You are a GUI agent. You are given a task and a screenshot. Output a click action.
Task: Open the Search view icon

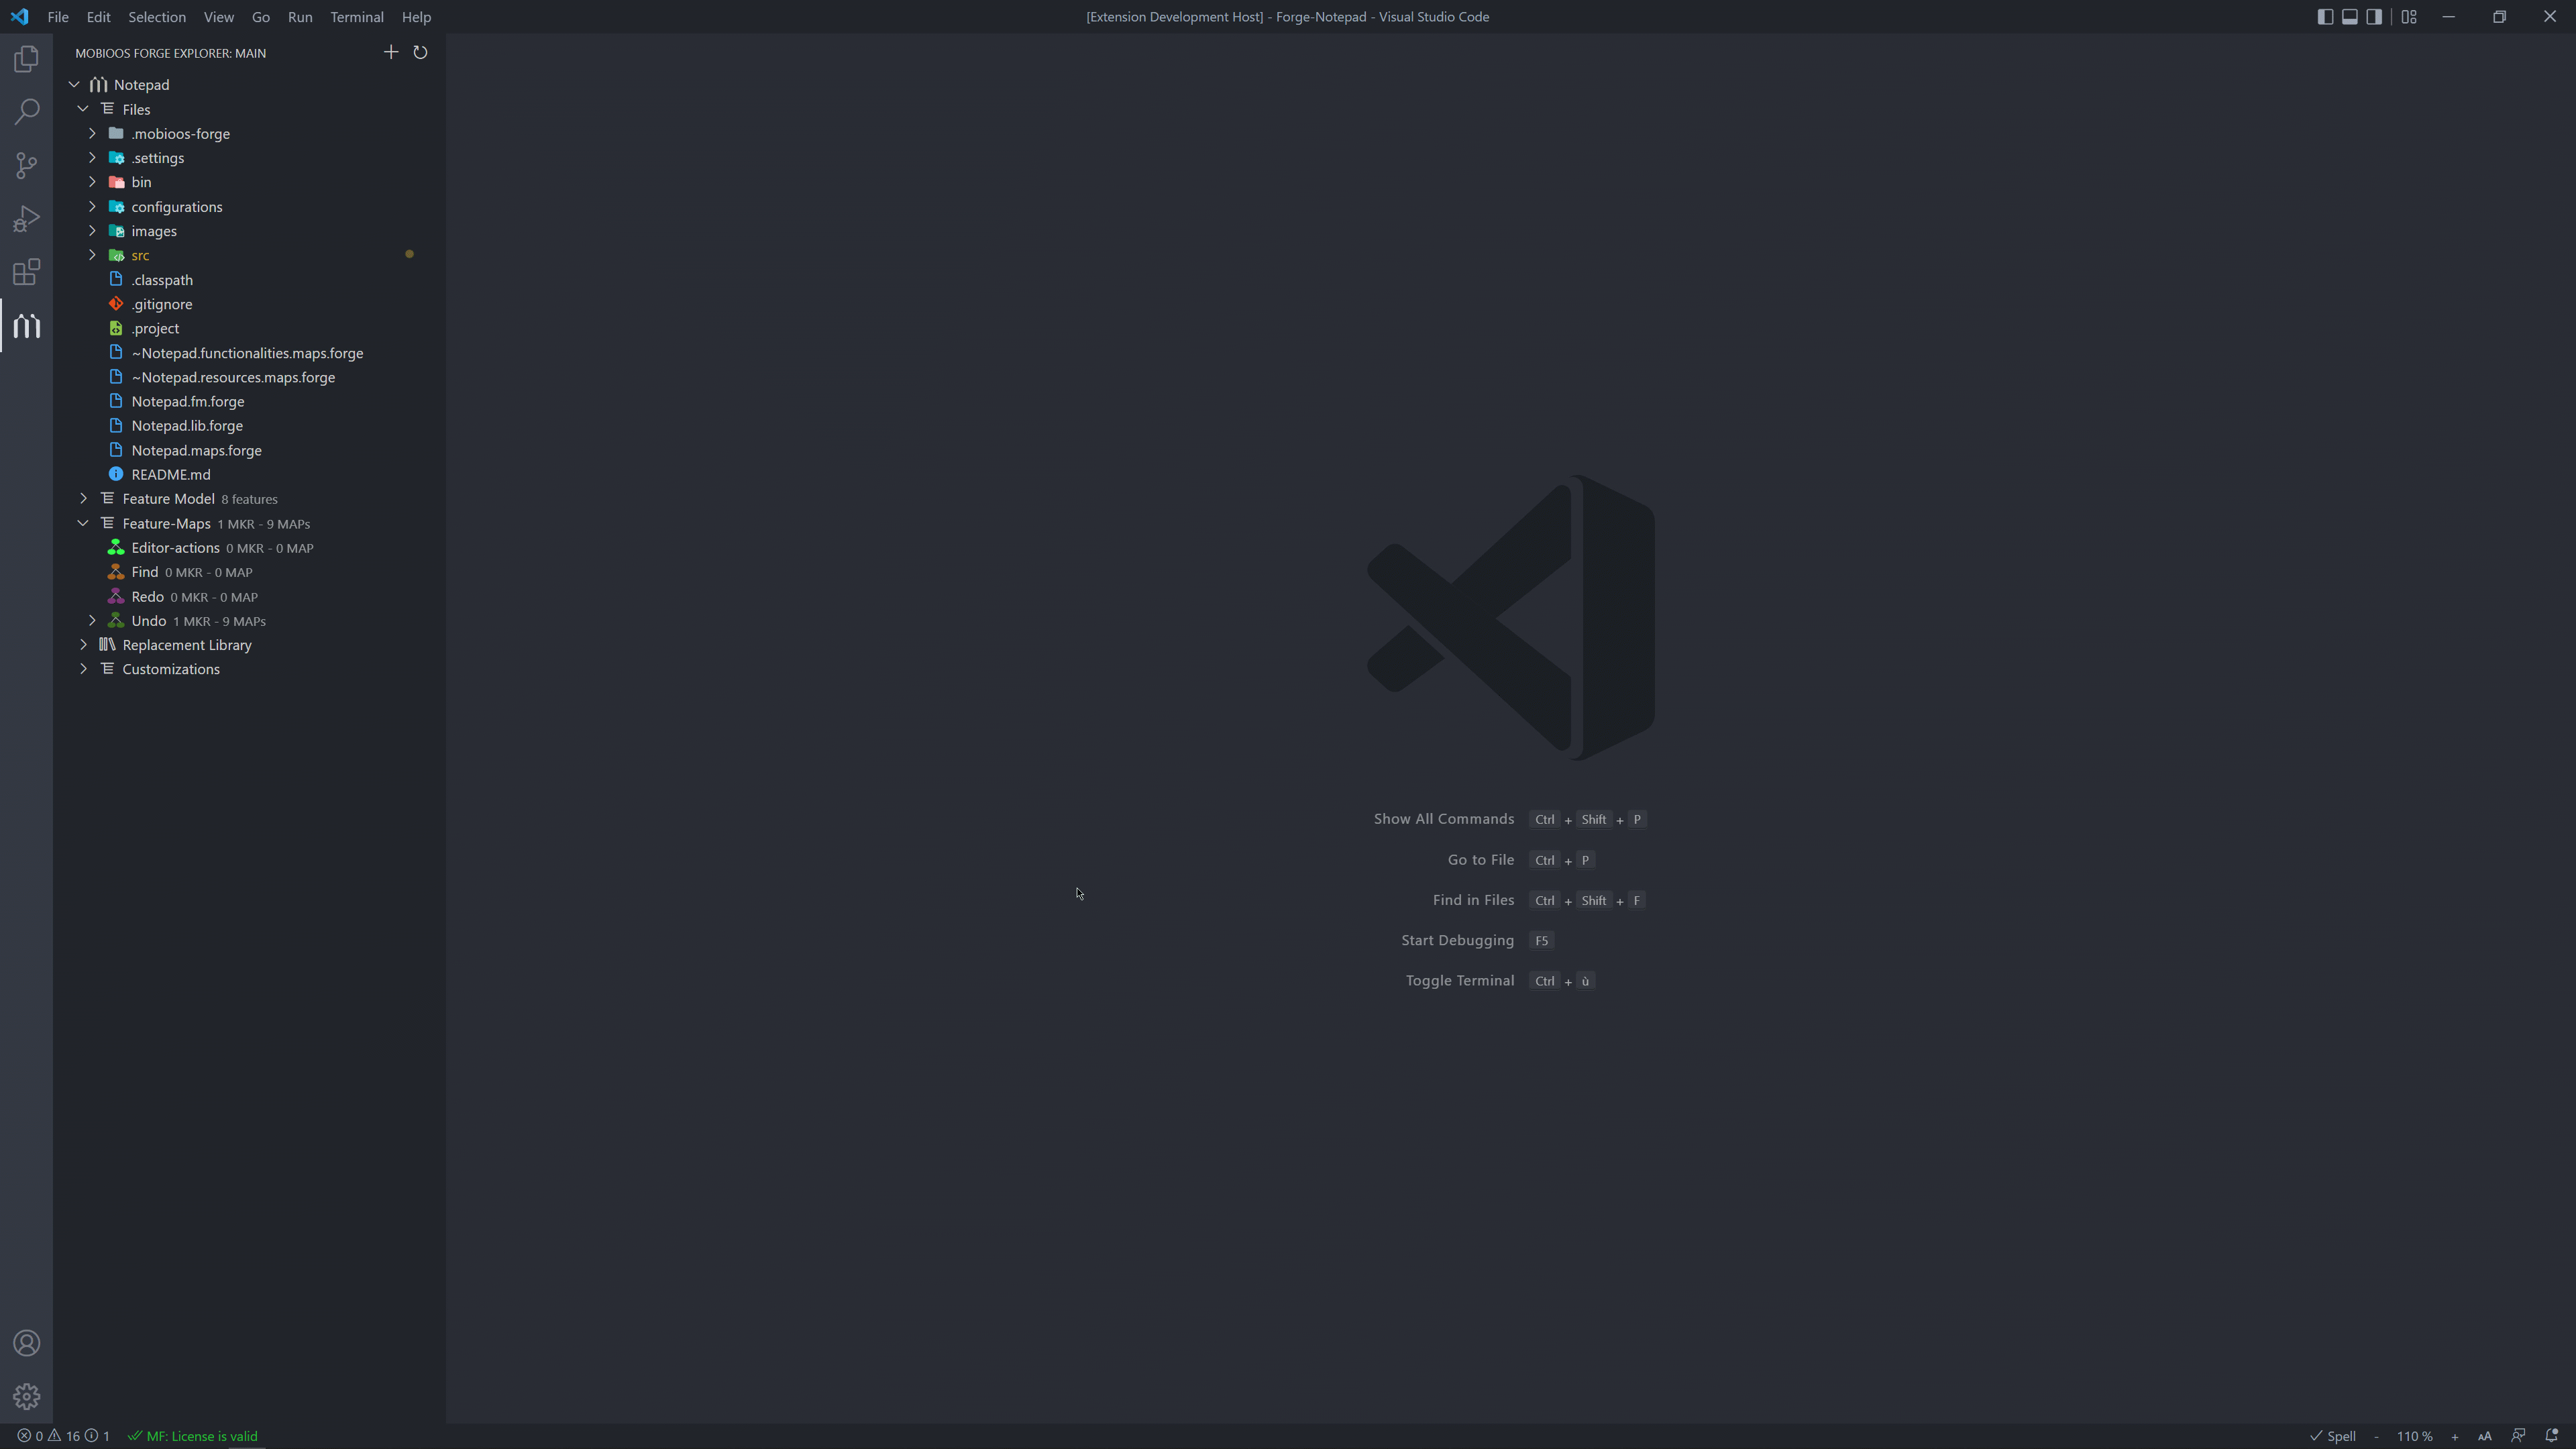pos(27,111)
